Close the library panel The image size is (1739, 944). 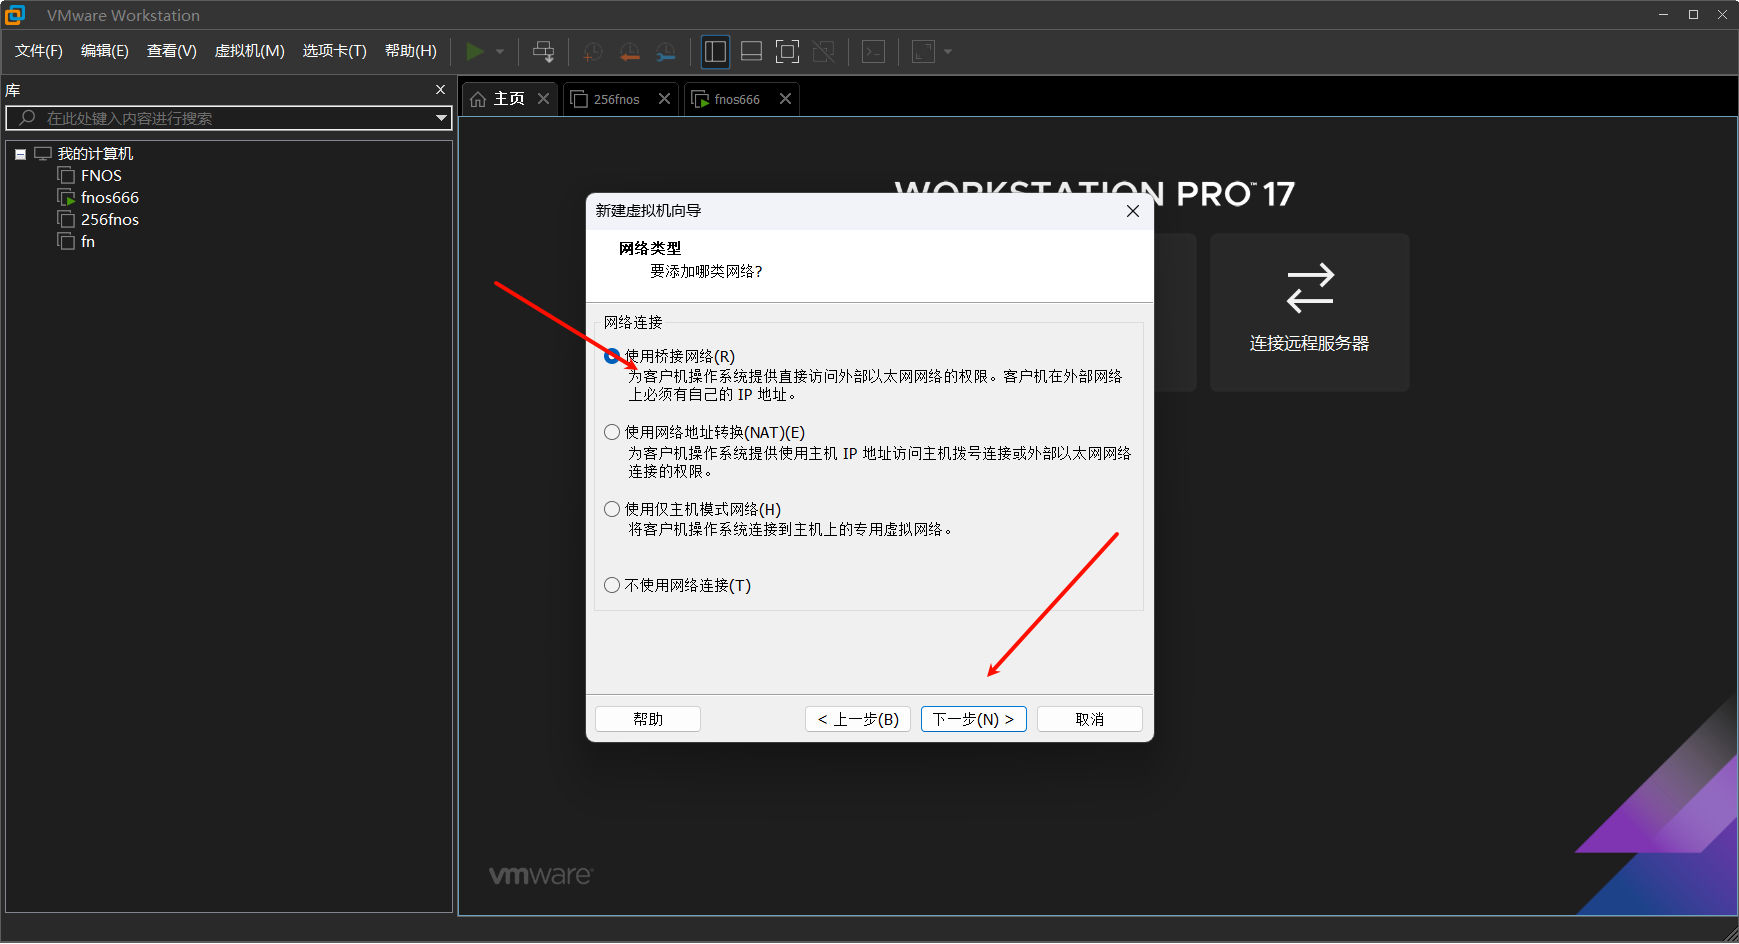tap(440, 90)
